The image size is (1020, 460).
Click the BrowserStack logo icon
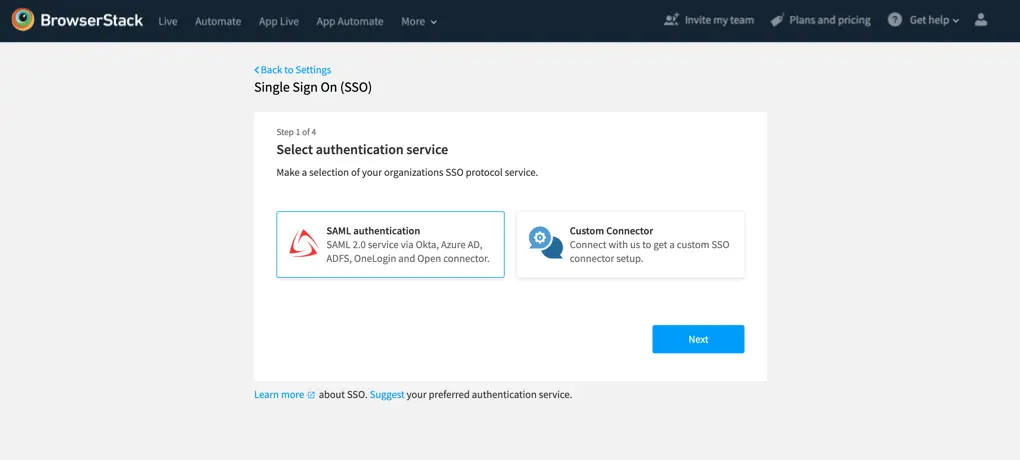tap(23, 20)
